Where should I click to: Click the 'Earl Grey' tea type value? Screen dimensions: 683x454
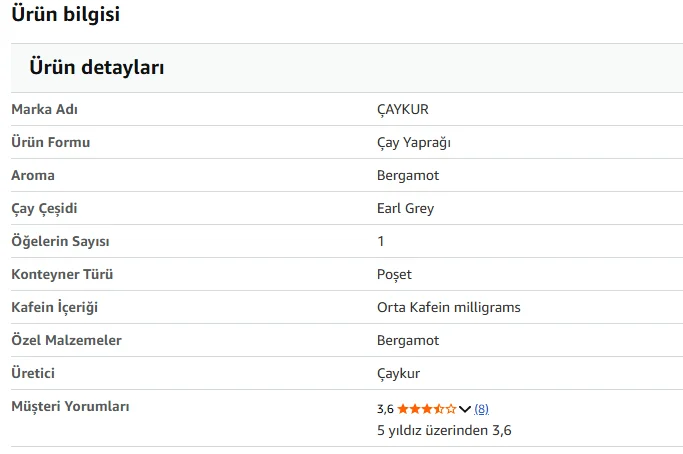click(x=406, y=208)
